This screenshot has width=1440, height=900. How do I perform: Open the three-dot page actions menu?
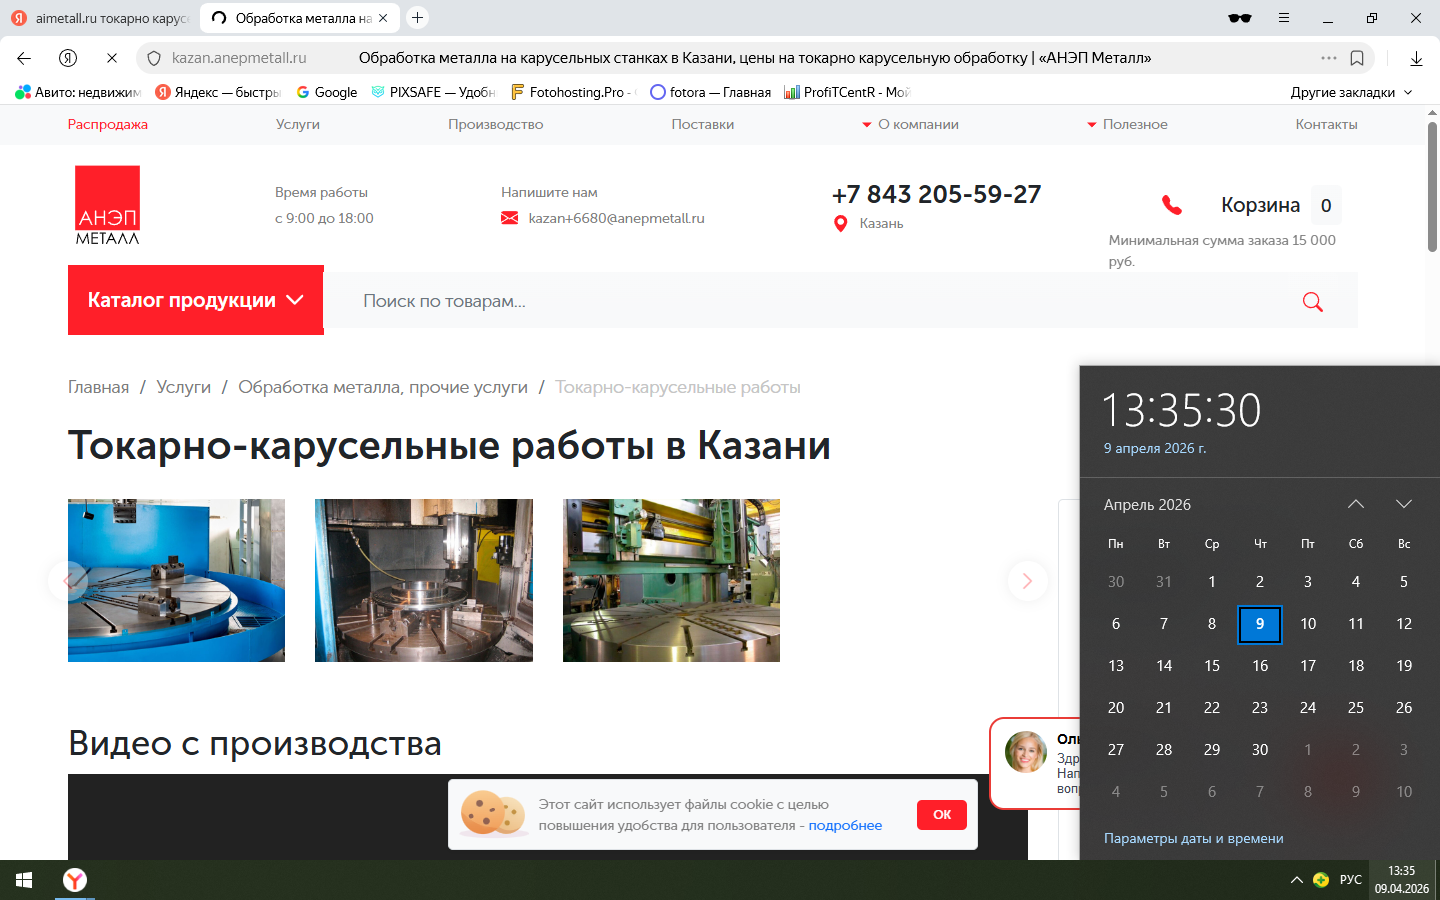[1329, 58]
